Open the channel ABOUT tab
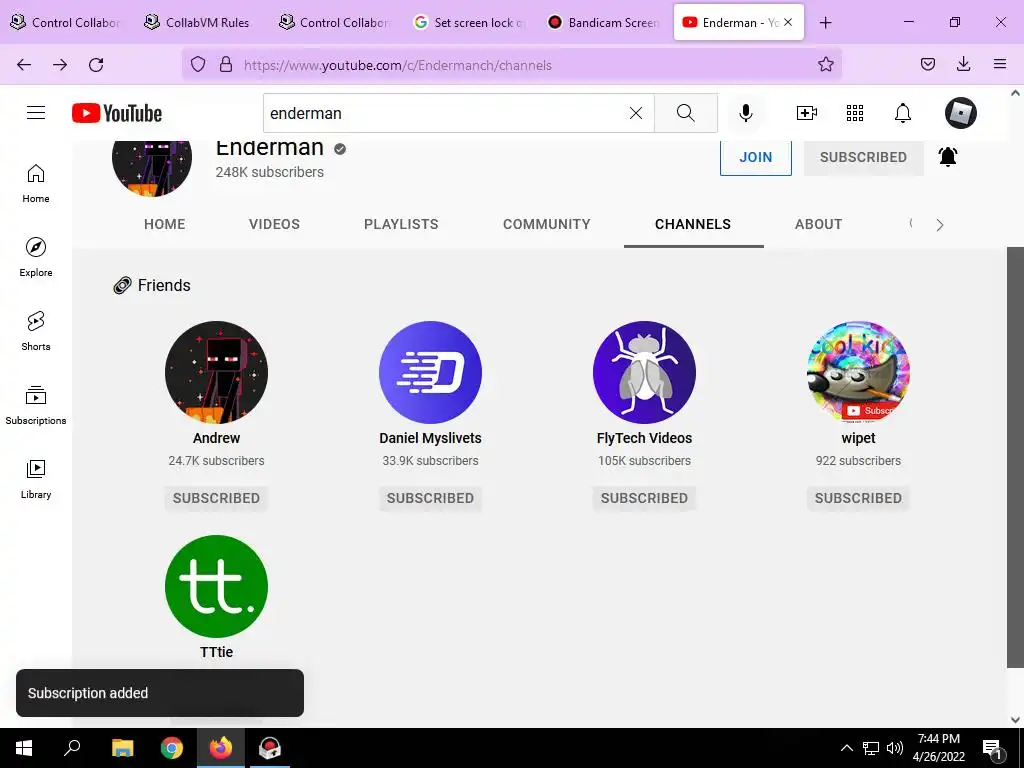Screen dimensions: 1024x768 tap(818, 224)
